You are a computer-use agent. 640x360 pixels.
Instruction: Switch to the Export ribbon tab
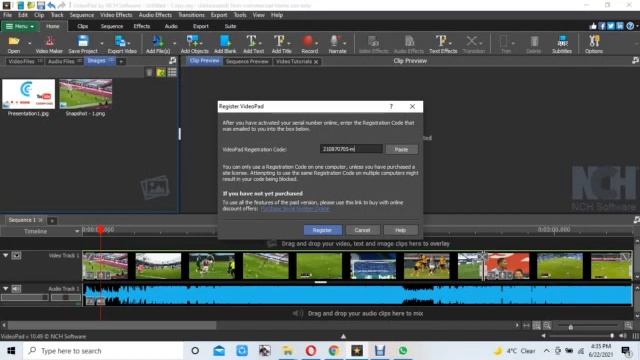tap(200, 26)
